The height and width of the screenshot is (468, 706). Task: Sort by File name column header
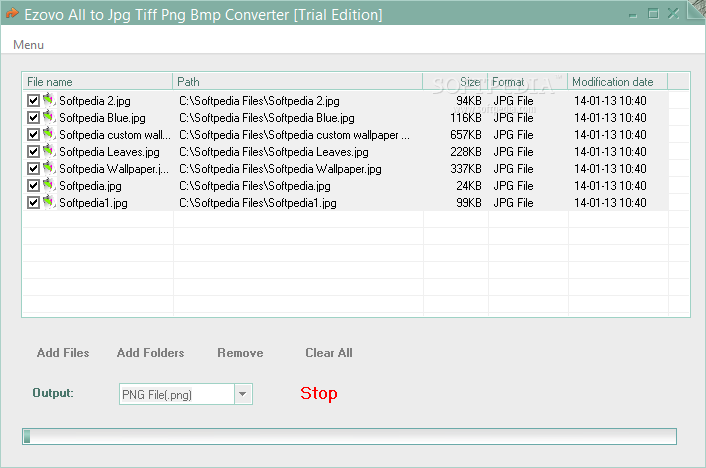[x=97, y=82]
